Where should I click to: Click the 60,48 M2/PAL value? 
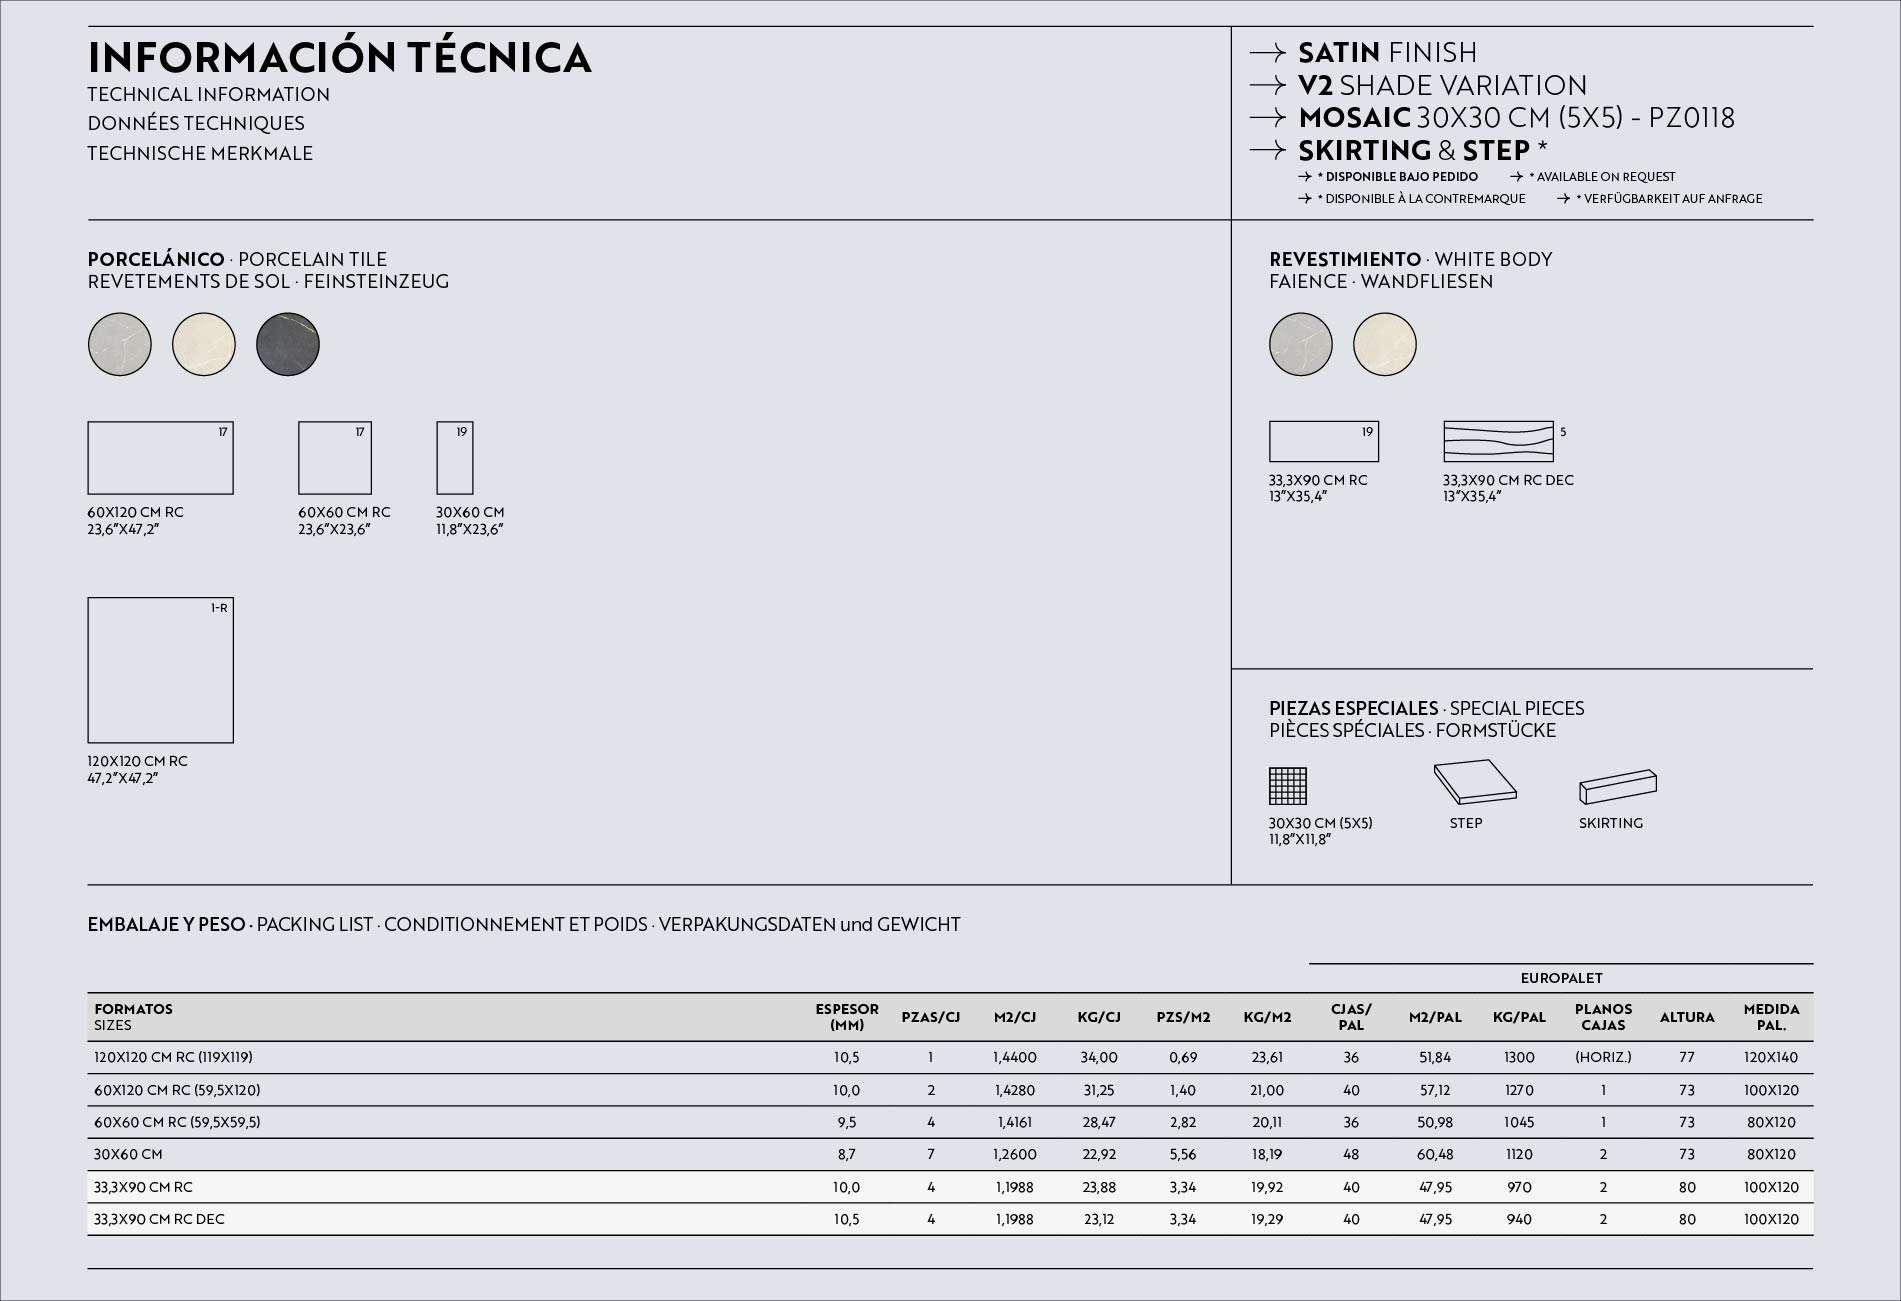click(x=1435, y=1155)
